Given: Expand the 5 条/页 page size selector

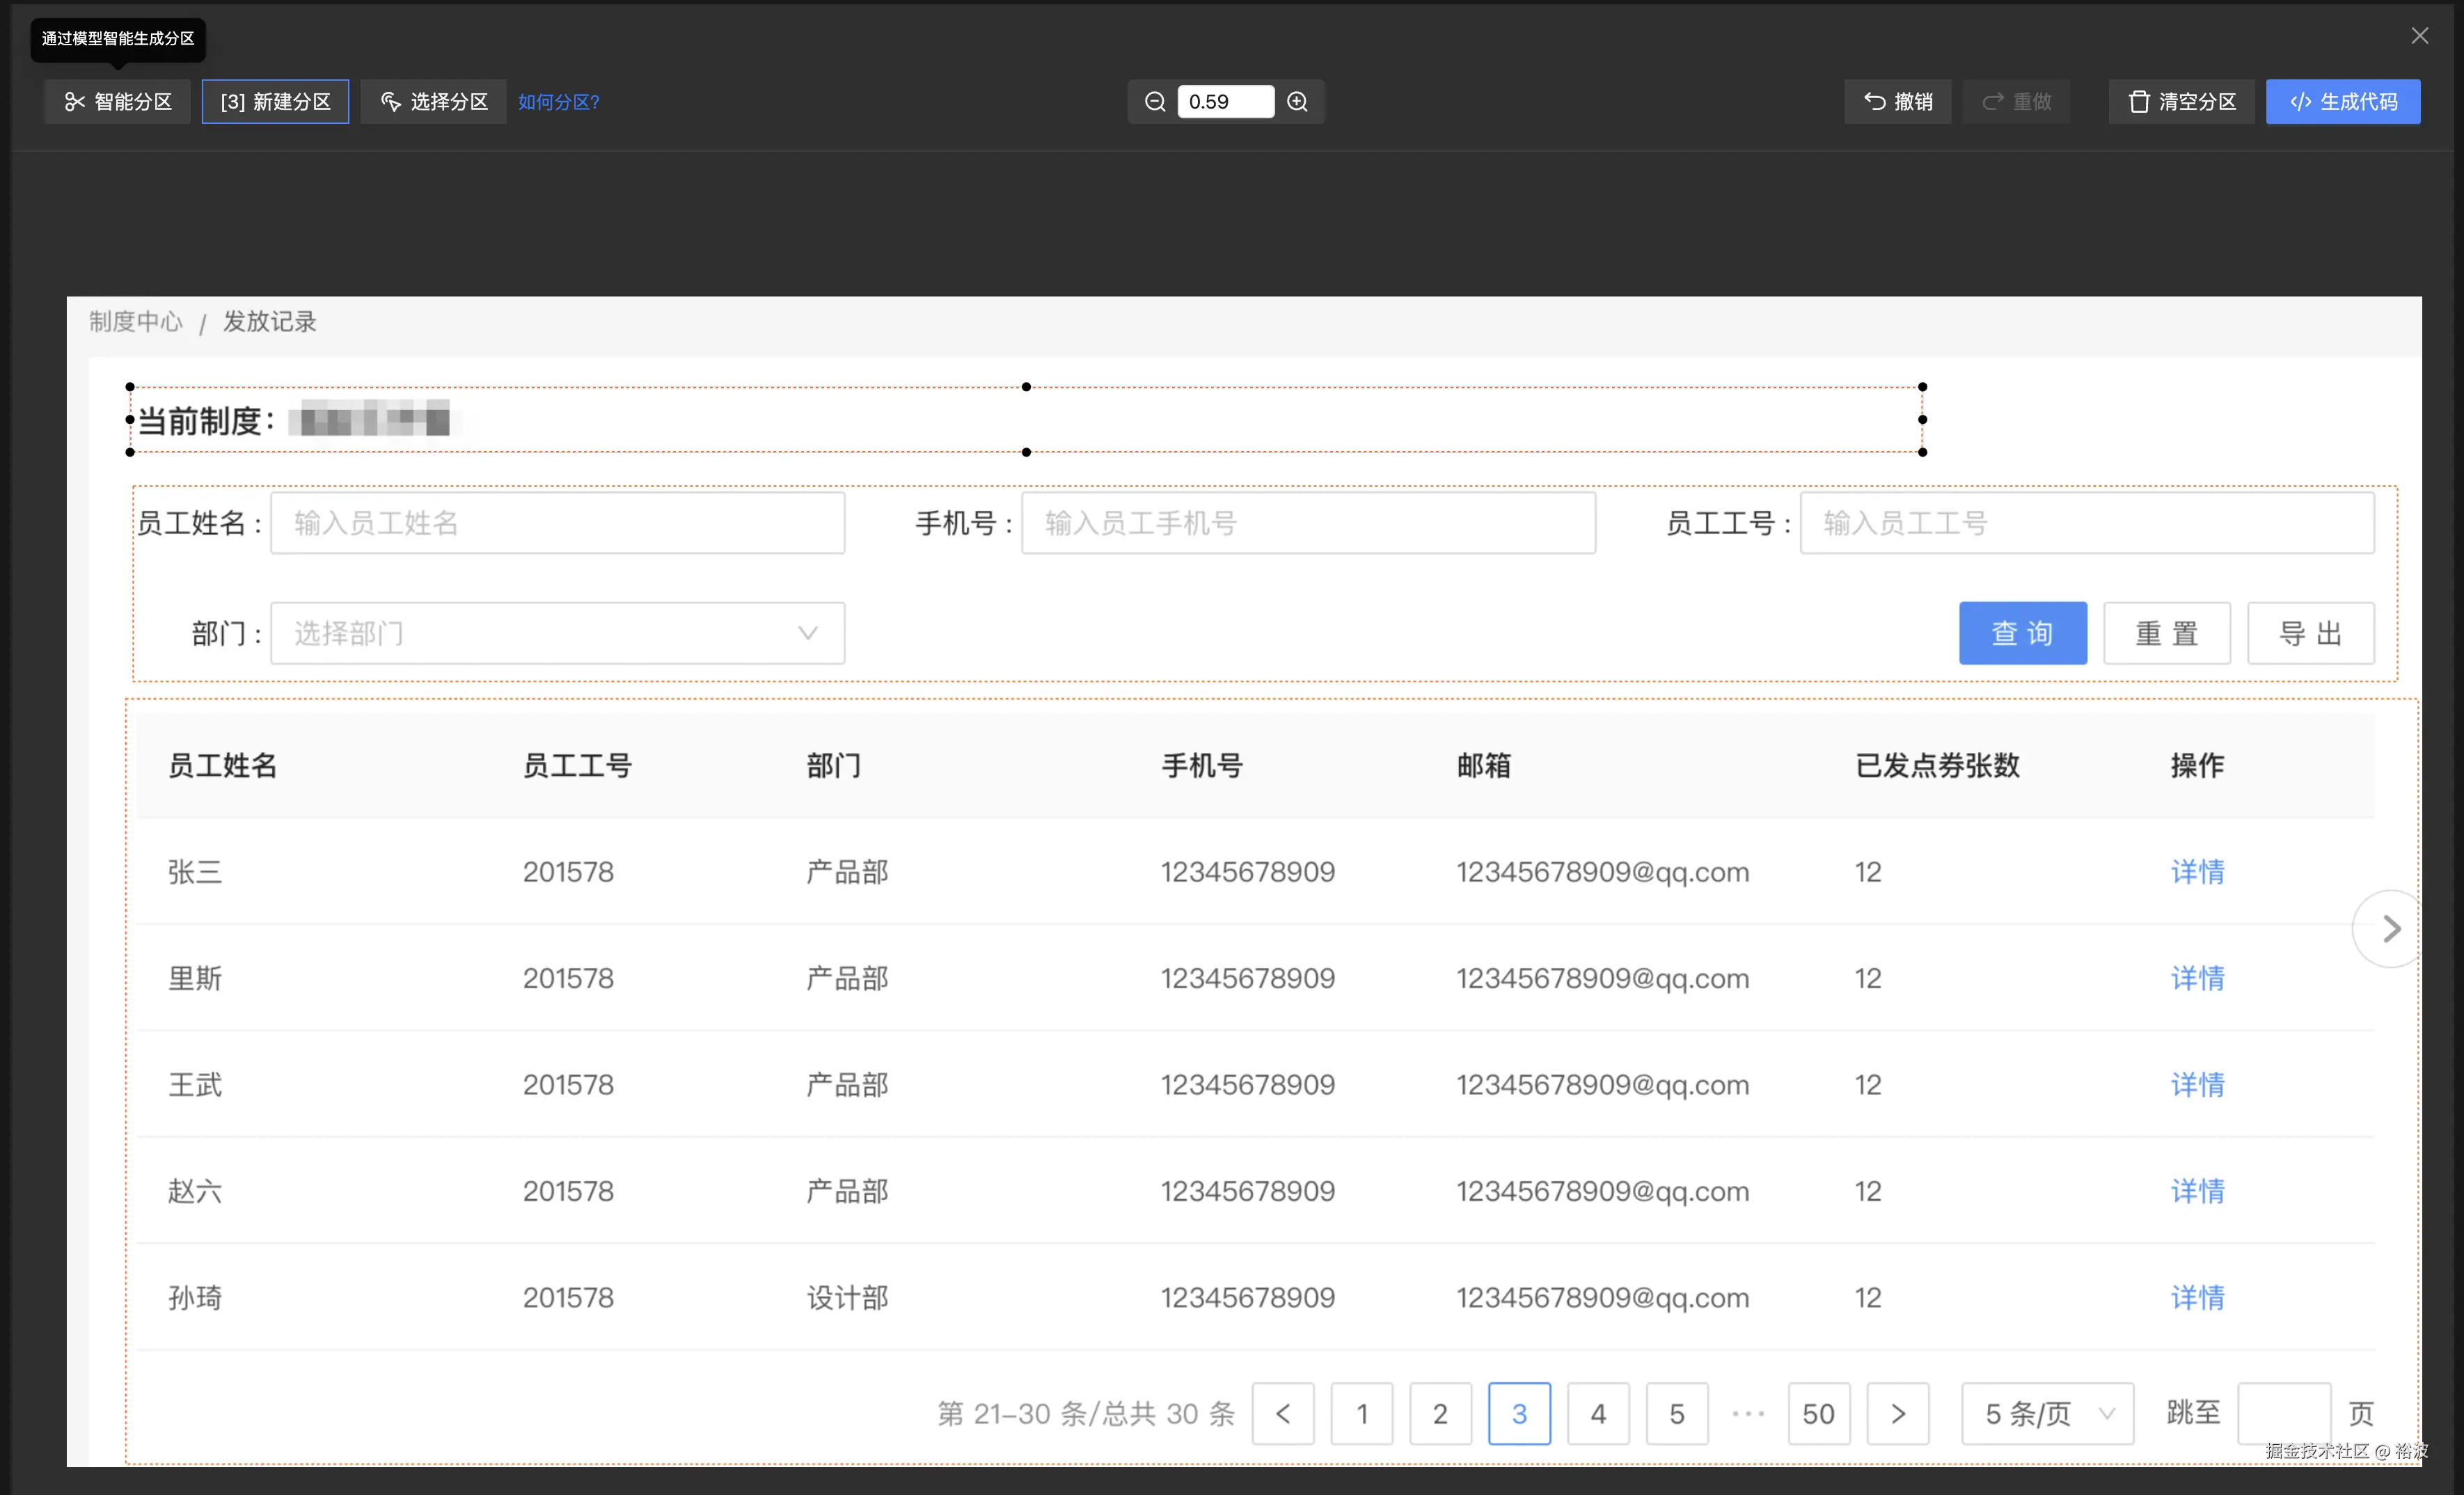Looking at the screenshot, I should click(x=2047, y=1413).
